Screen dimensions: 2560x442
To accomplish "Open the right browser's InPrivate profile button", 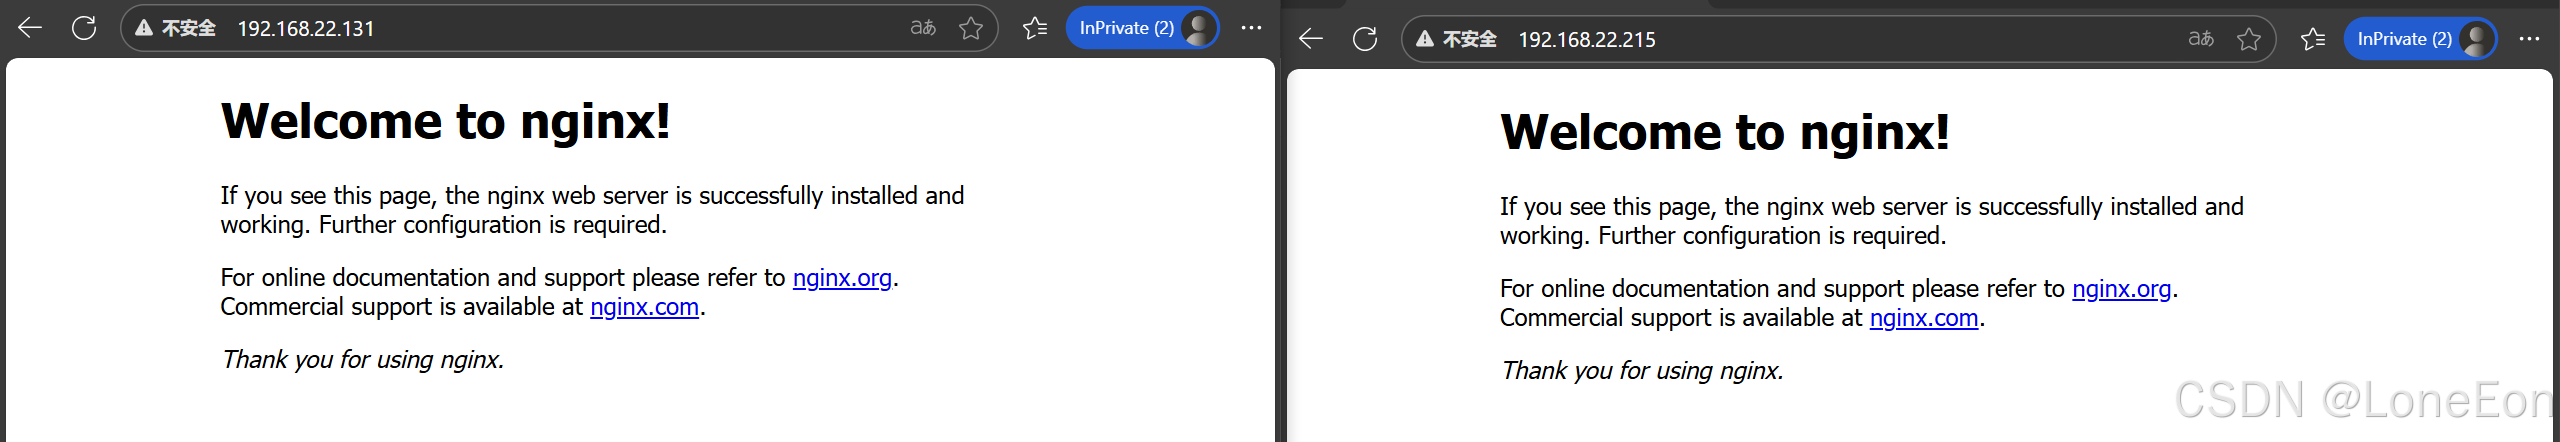I will tap(2420, 39).
